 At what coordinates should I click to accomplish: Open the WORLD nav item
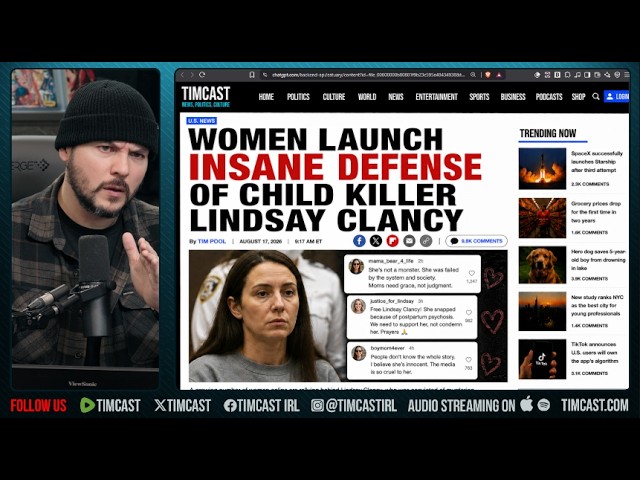click(367, 97)
